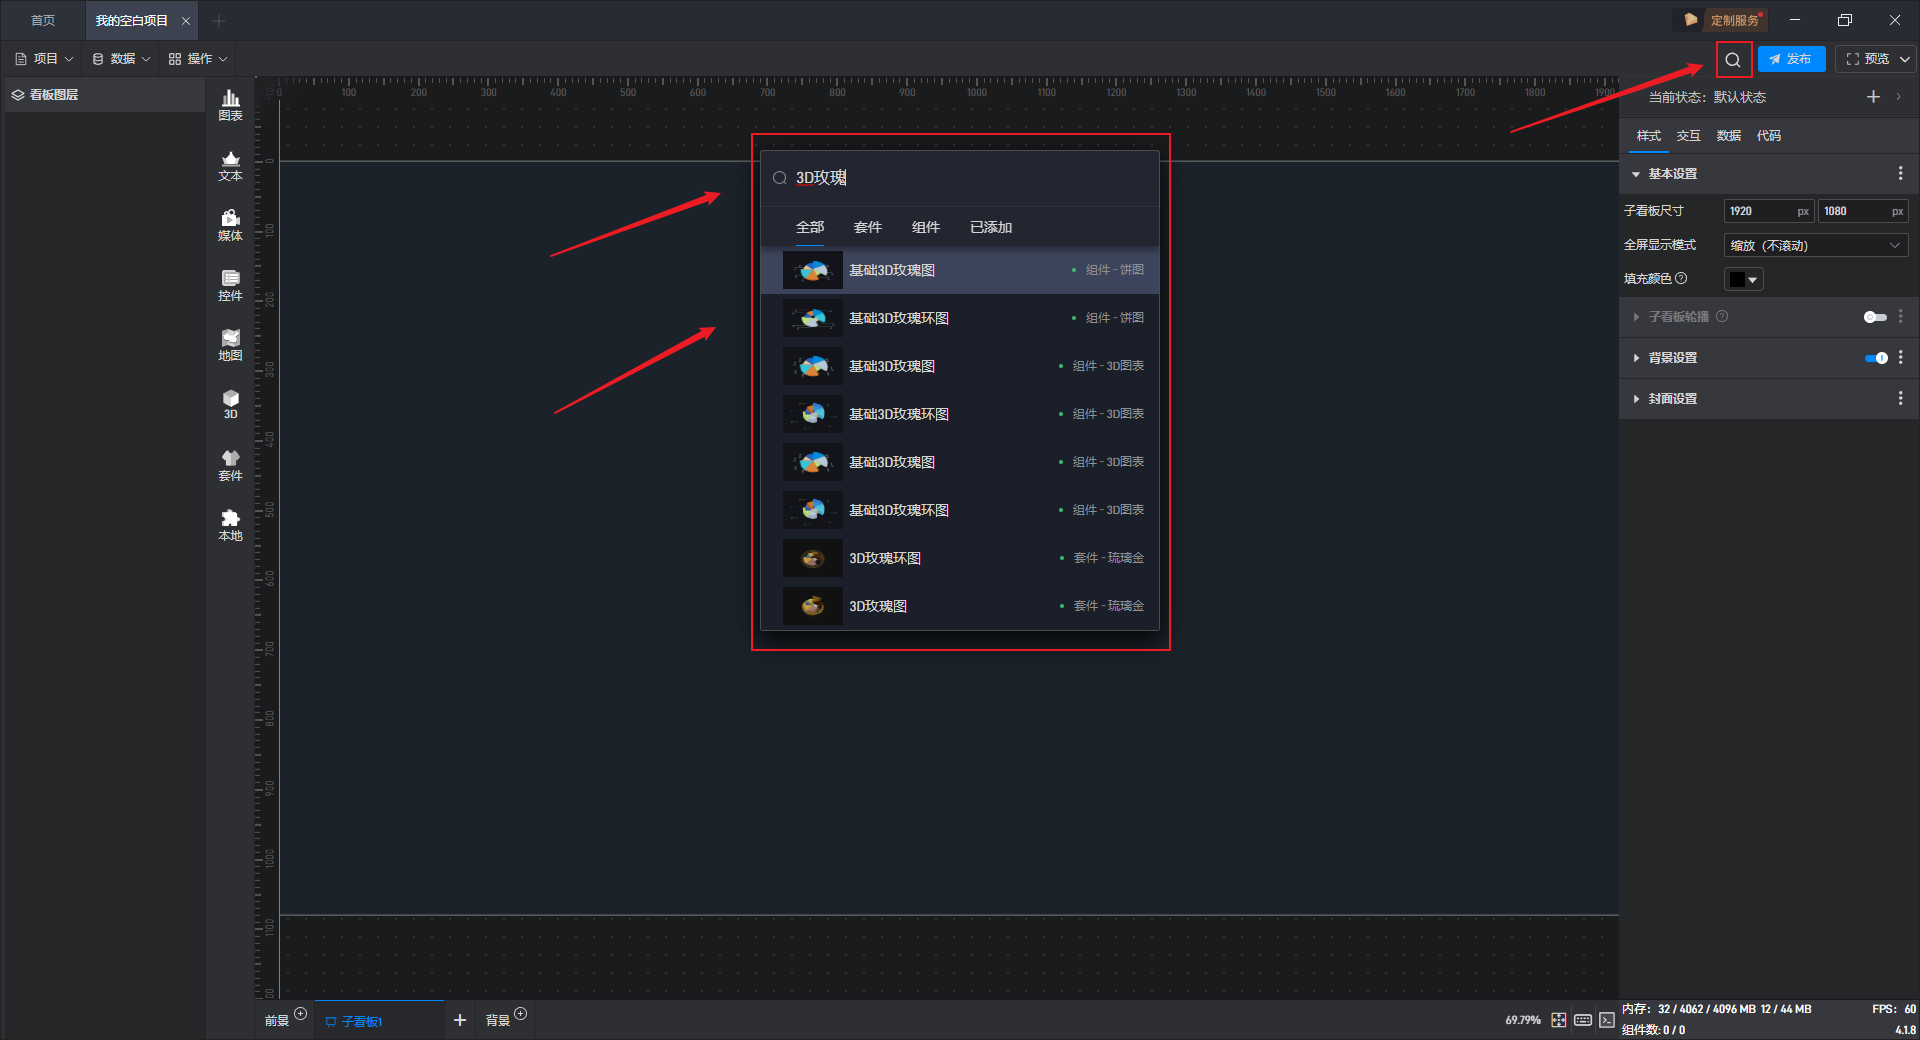Add a new state with the plus icon
This screenshot has height=1040, width=1920.
[1873, 97]
